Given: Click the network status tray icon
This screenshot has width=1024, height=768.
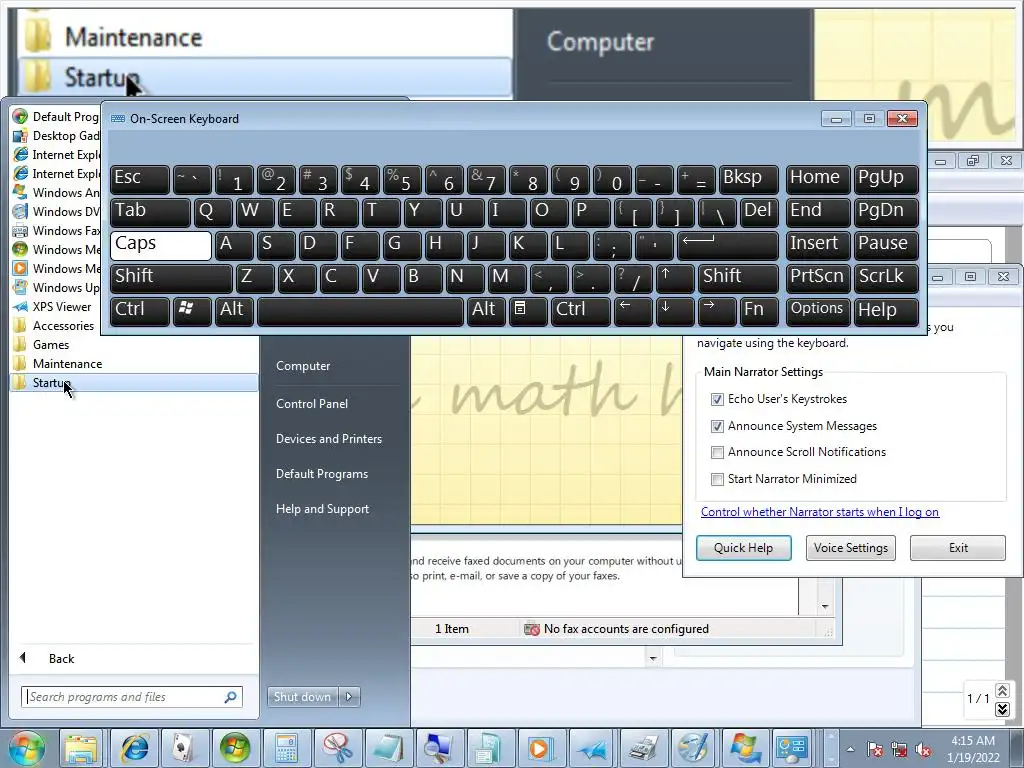Looking at the screenshot, I should tap(899, 749).
